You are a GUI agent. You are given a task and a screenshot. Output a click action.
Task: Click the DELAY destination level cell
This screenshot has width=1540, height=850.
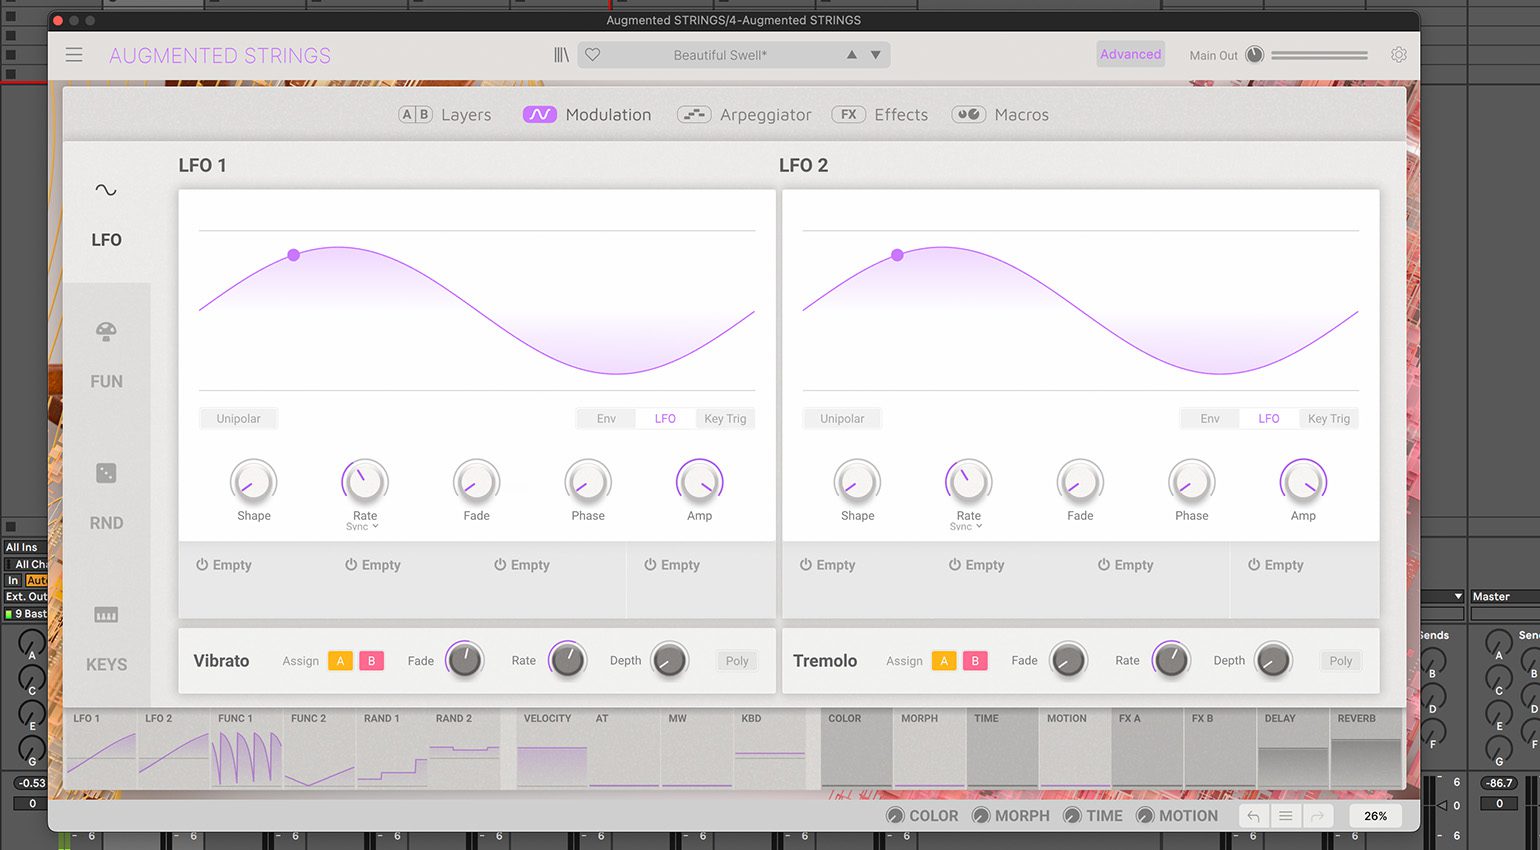1293,749
